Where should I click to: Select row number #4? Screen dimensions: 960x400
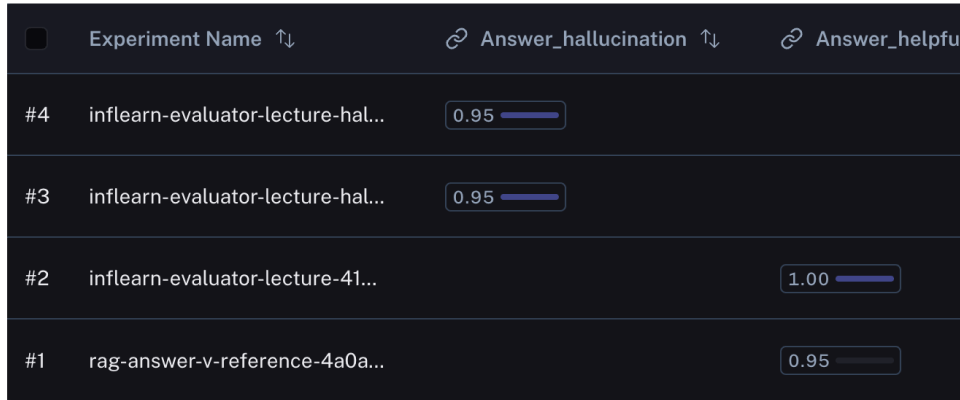point(37,115)
